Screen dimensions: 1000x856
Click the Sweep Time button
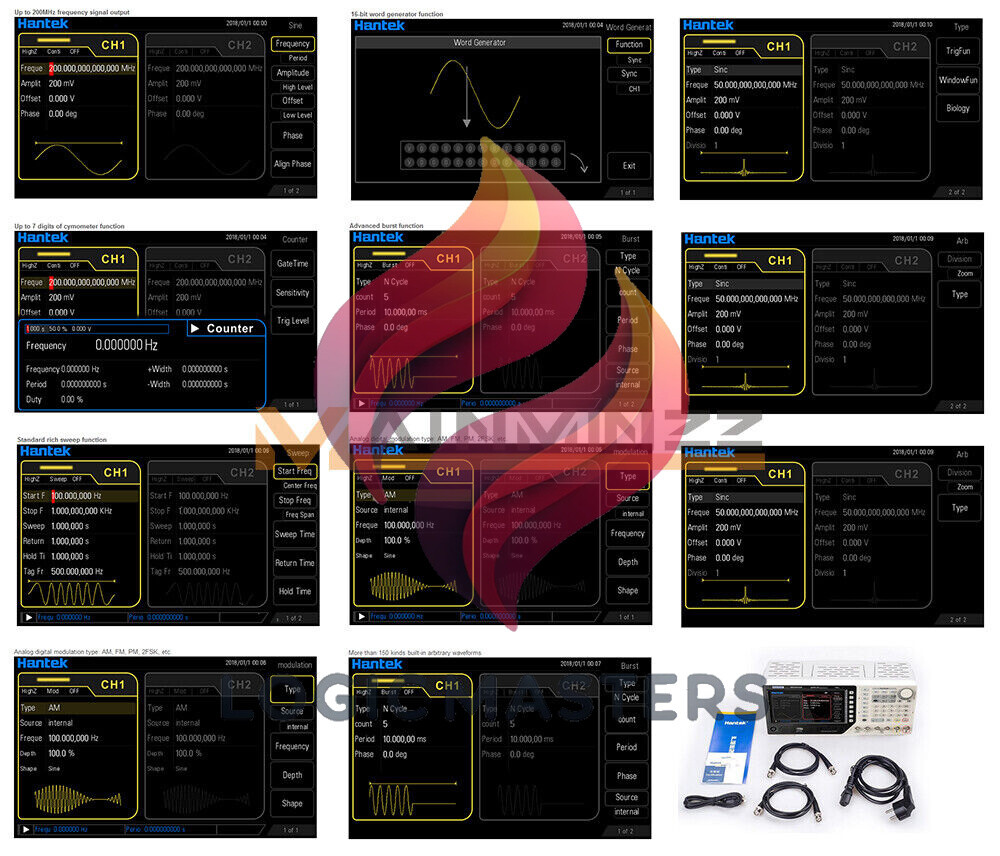294,534
